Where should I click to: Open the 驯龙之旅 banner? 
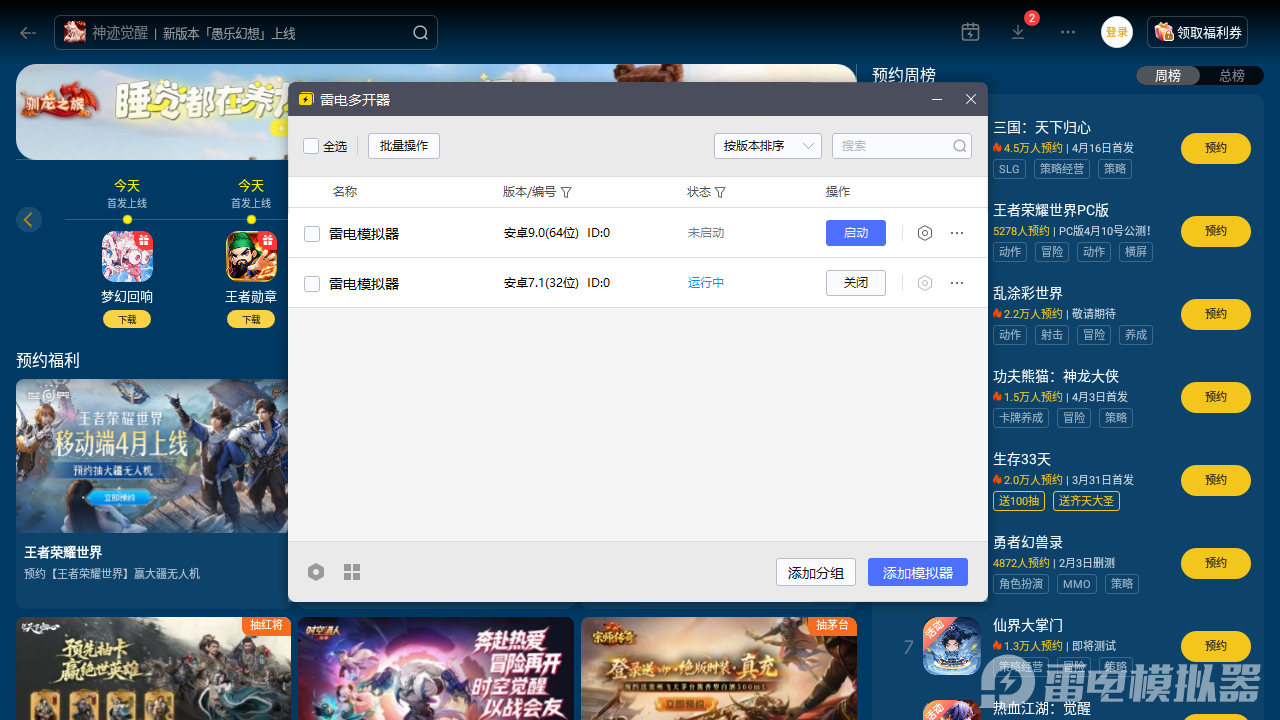pos(152,112)
